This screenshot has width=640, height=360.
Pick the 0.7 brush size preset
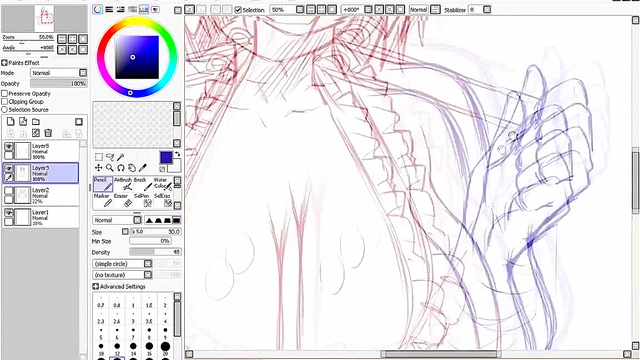[x=101, y=302]
